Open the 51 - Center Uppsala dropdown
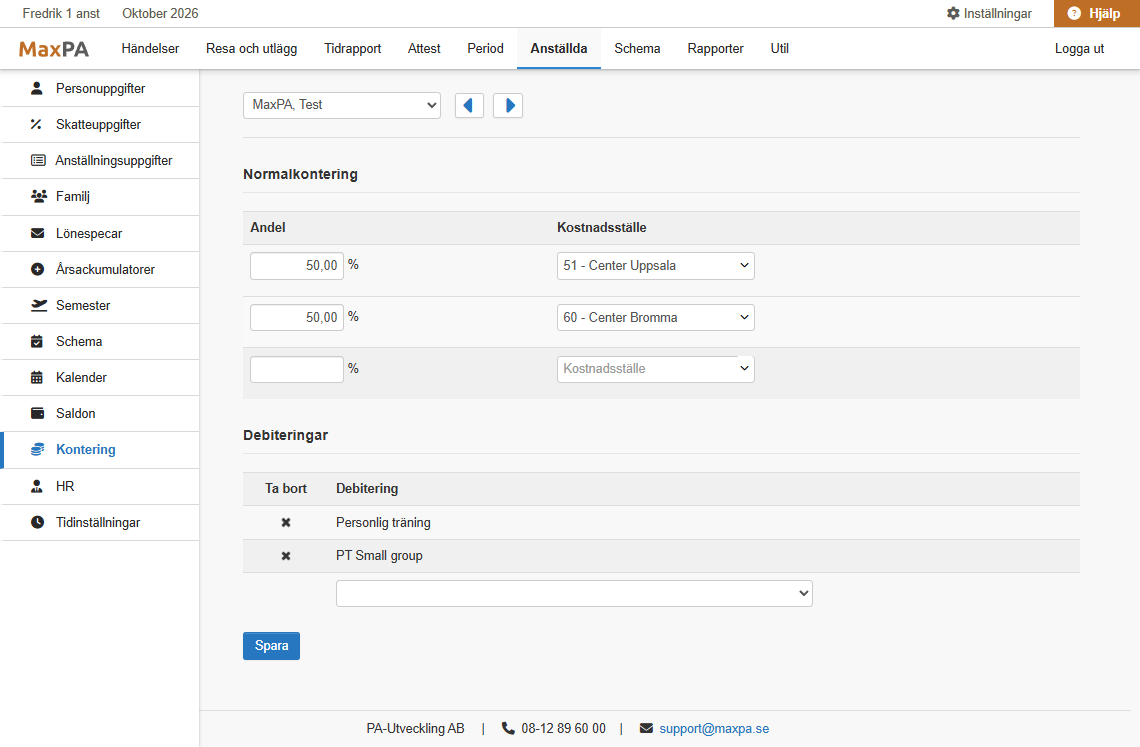The image size is (1140, 747). click(x=656, y=265)
